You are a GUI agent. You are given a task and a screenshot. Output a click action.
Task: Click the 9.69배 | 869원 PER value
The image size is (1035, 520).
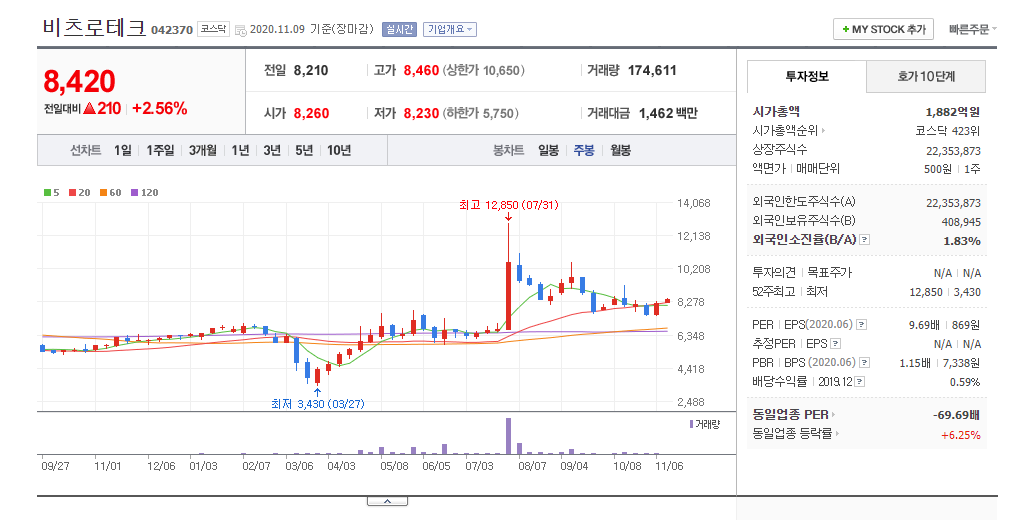tap(945, 325)
